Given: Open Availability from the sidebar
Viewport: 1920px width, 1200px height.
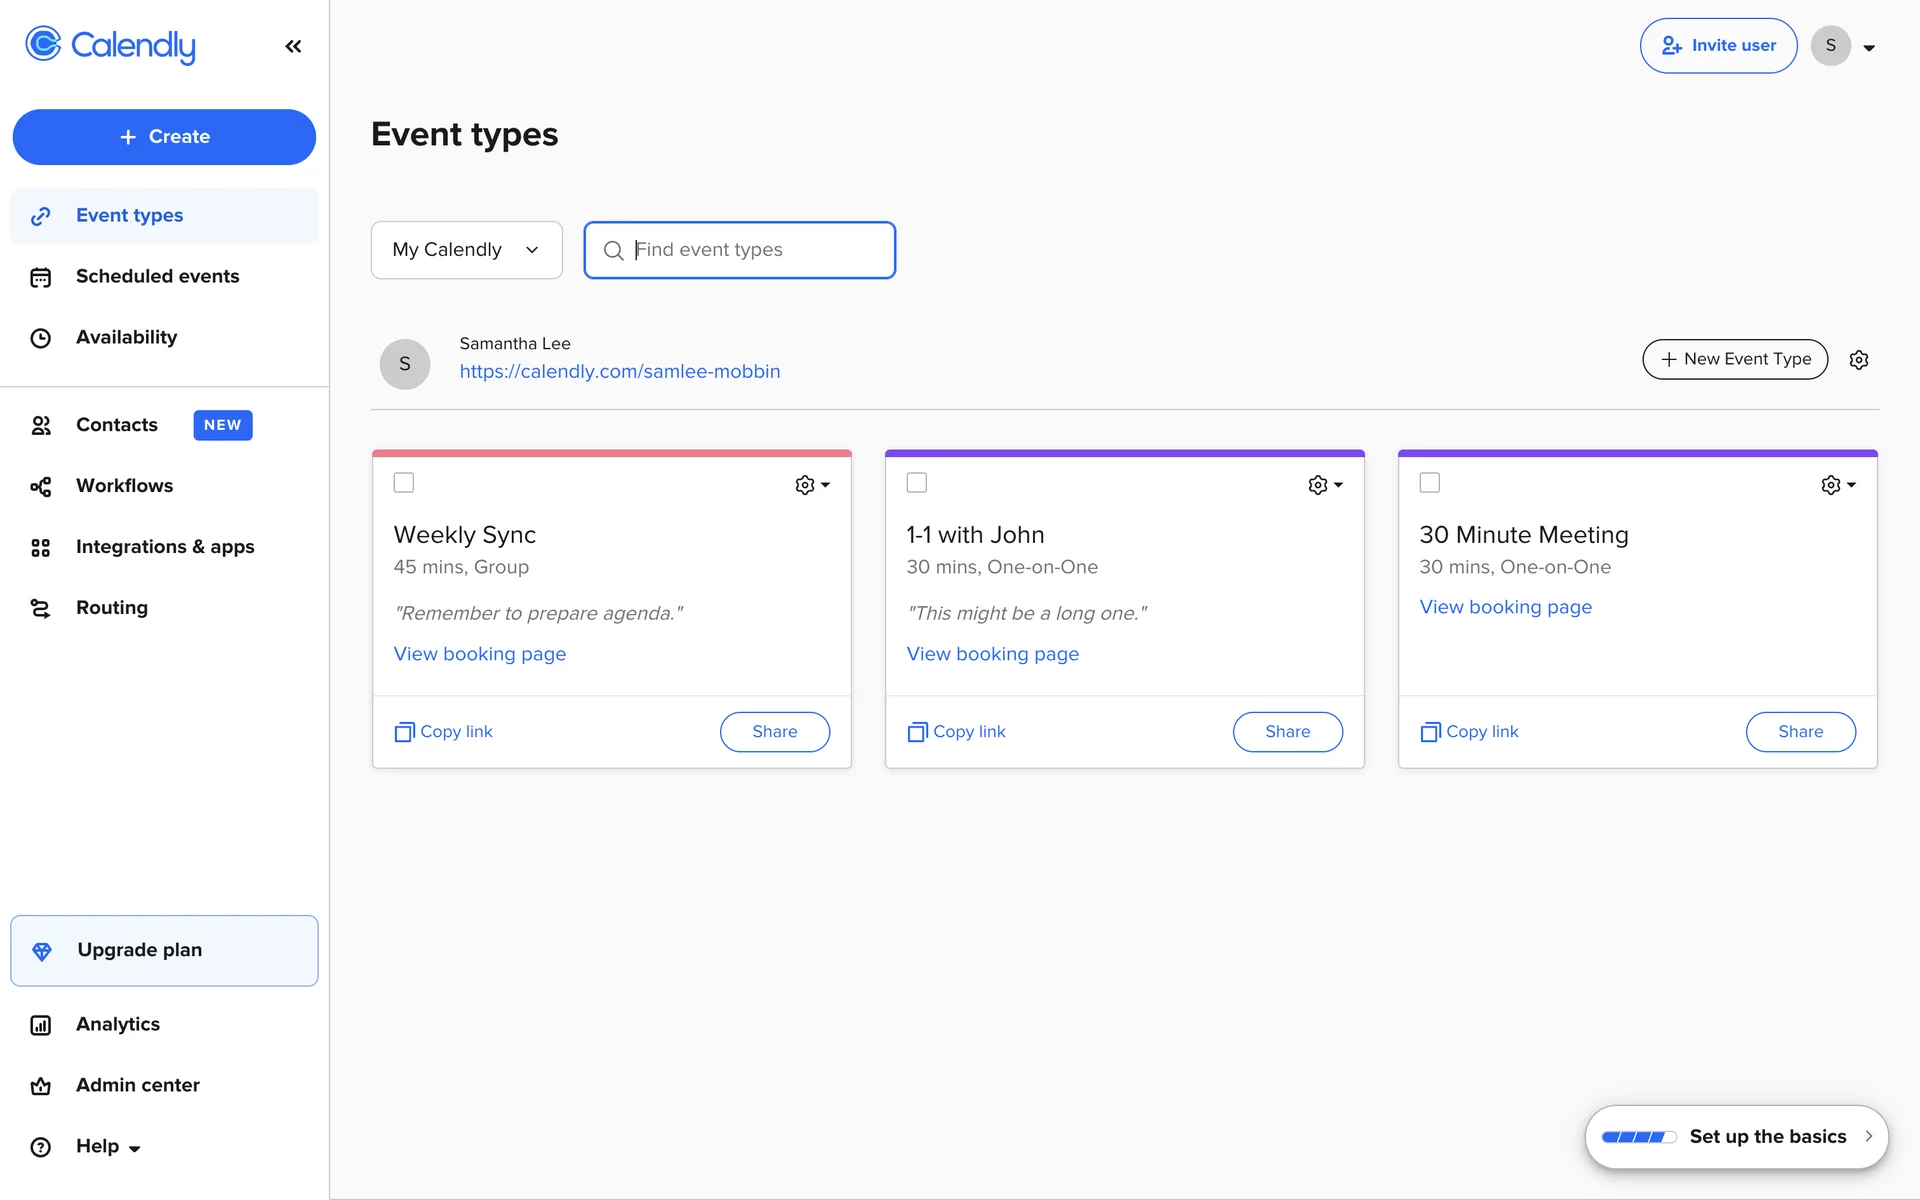Looking at the screenshot, I should (126, 338).
